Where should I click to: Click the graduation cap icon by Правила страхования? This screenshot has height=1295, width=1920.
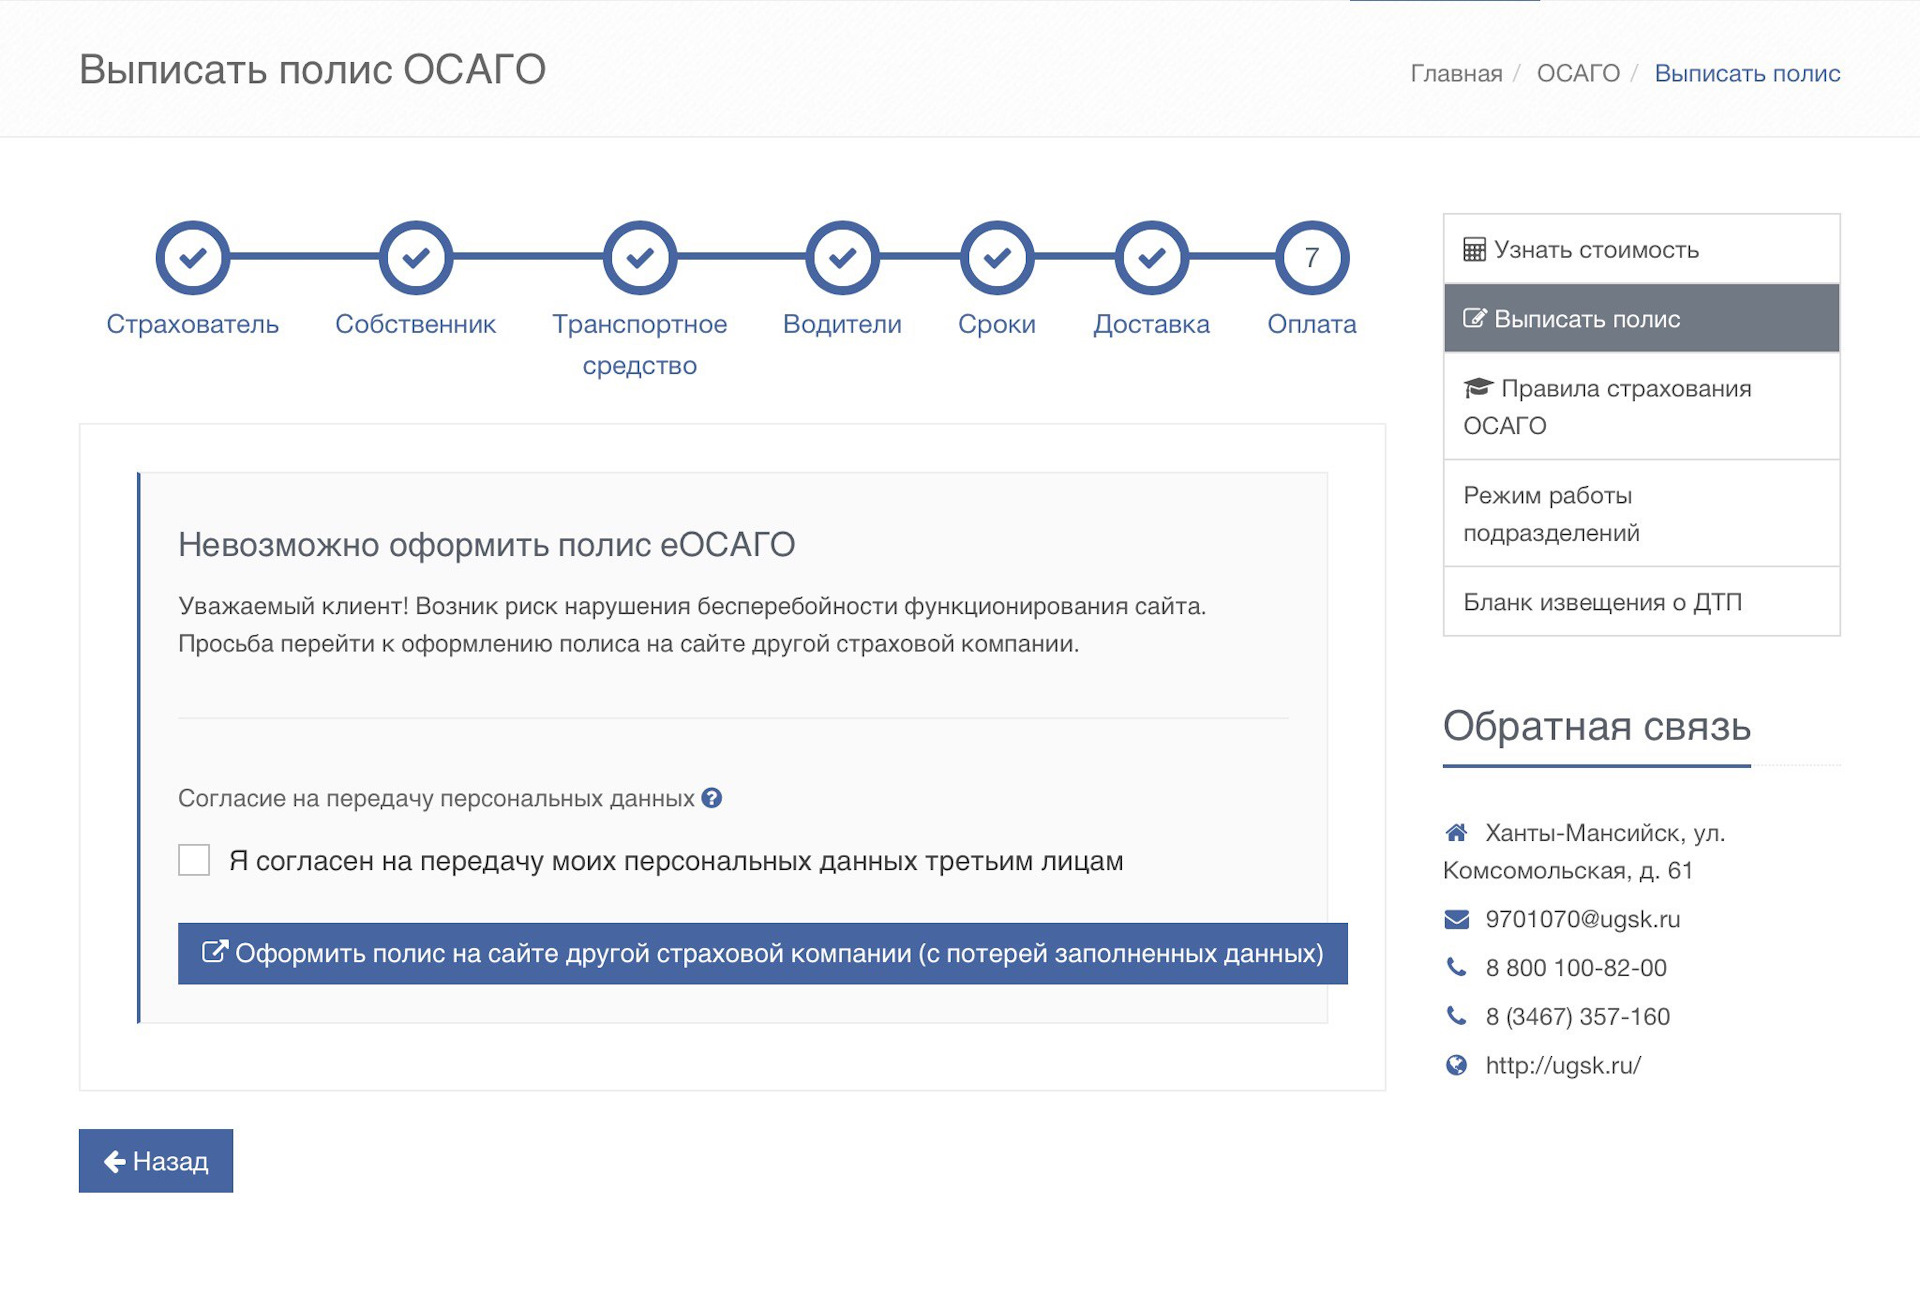[1478, 387]
